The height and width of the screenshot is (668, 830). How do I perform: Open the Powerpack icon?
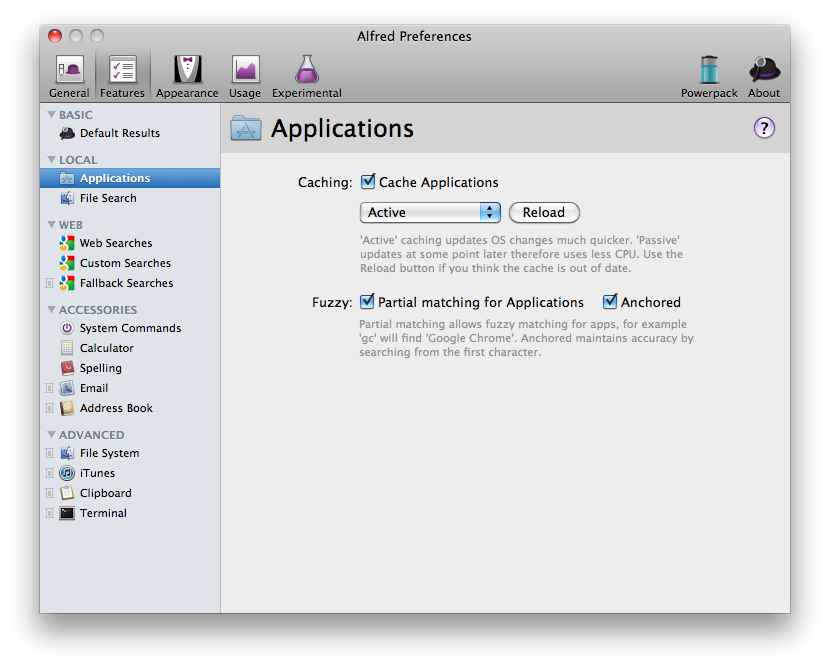pyautogui.click(x=709, y=70)
